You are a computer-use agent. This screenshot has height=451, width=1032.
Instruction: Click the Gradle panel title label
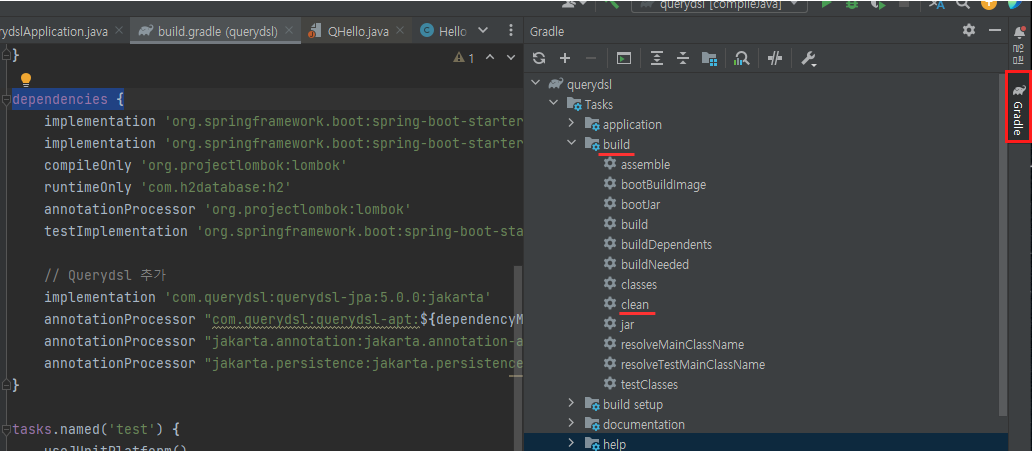click(547, 32)
